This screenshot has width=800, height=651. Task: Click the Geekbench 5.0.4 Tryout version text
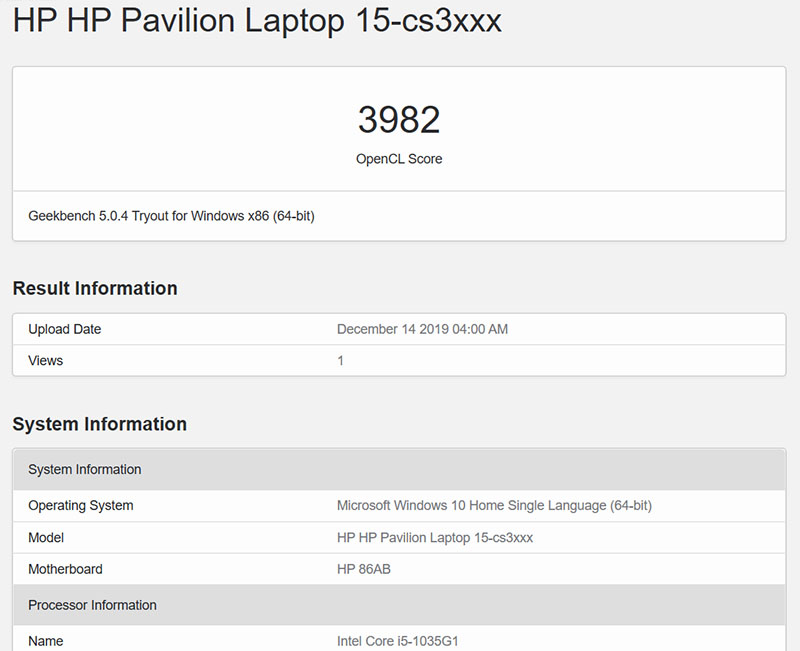coord(171,216)
